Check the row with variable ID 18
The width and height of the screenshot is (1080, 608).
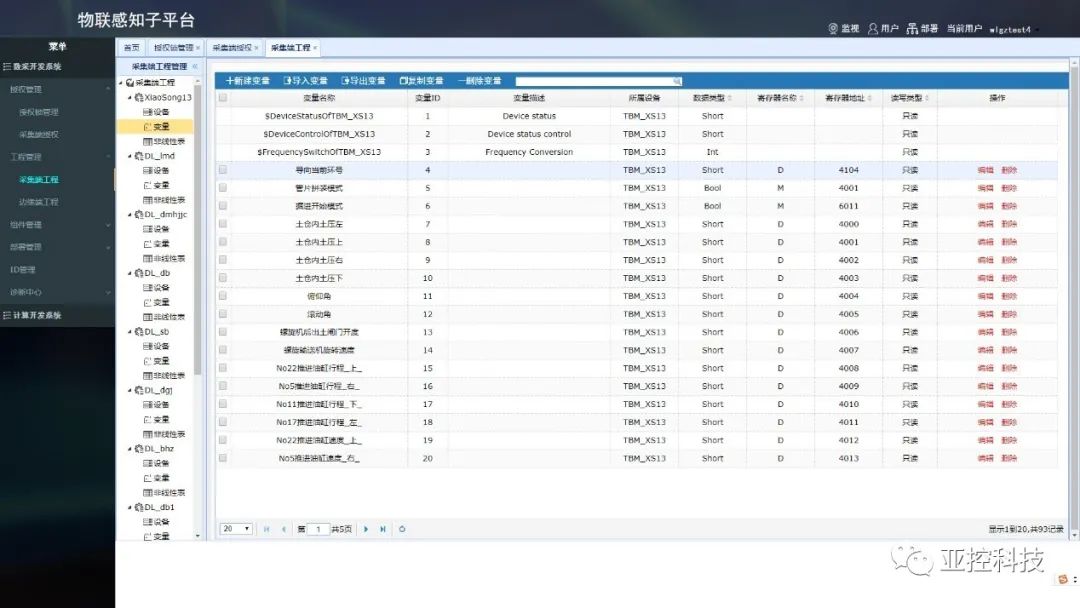pyautogui.click(x=222, y=422)
